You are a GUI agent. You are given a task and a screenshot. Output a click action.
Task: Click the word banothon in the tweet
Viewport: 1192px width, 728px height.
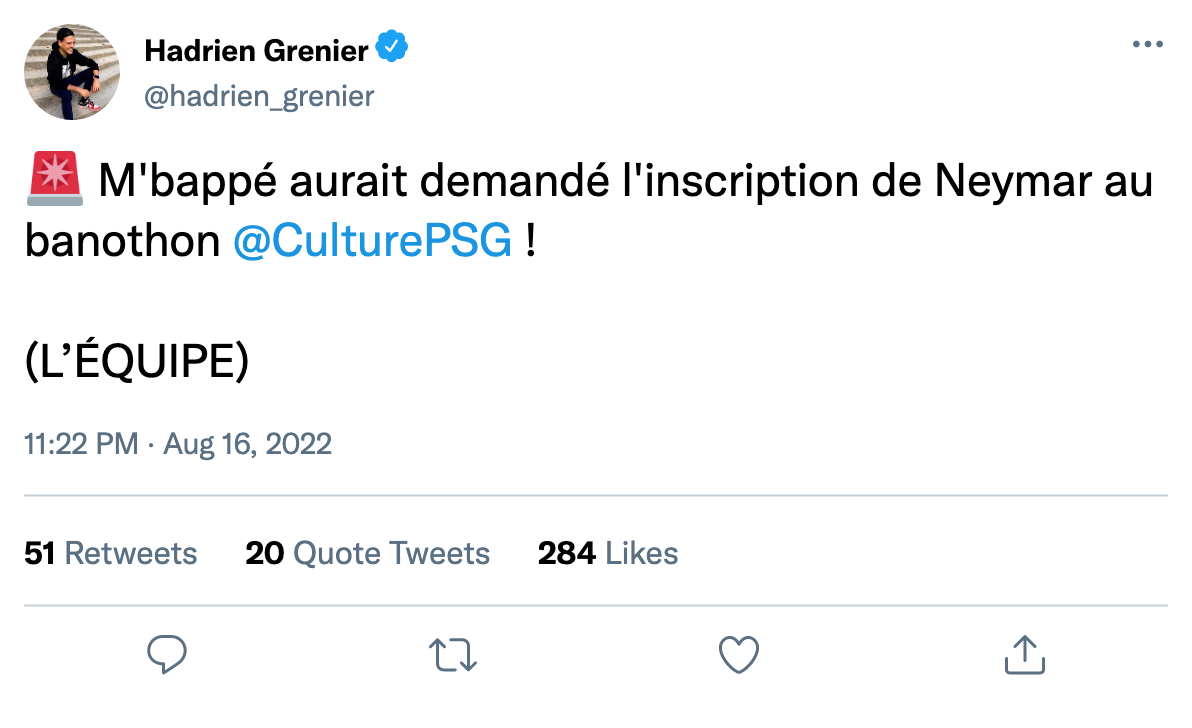pyautogui.click(x=122, y=242)
